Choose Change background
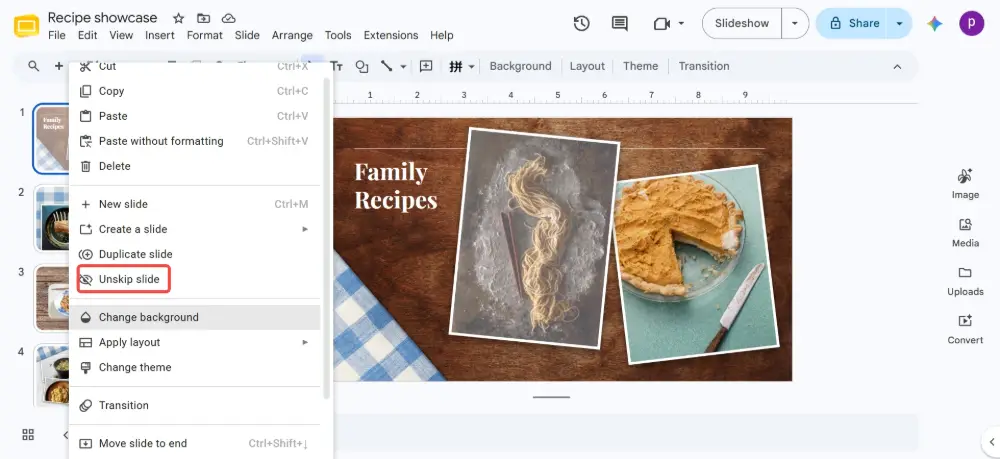Screen dimensions: 1000x459 [195, 317]
